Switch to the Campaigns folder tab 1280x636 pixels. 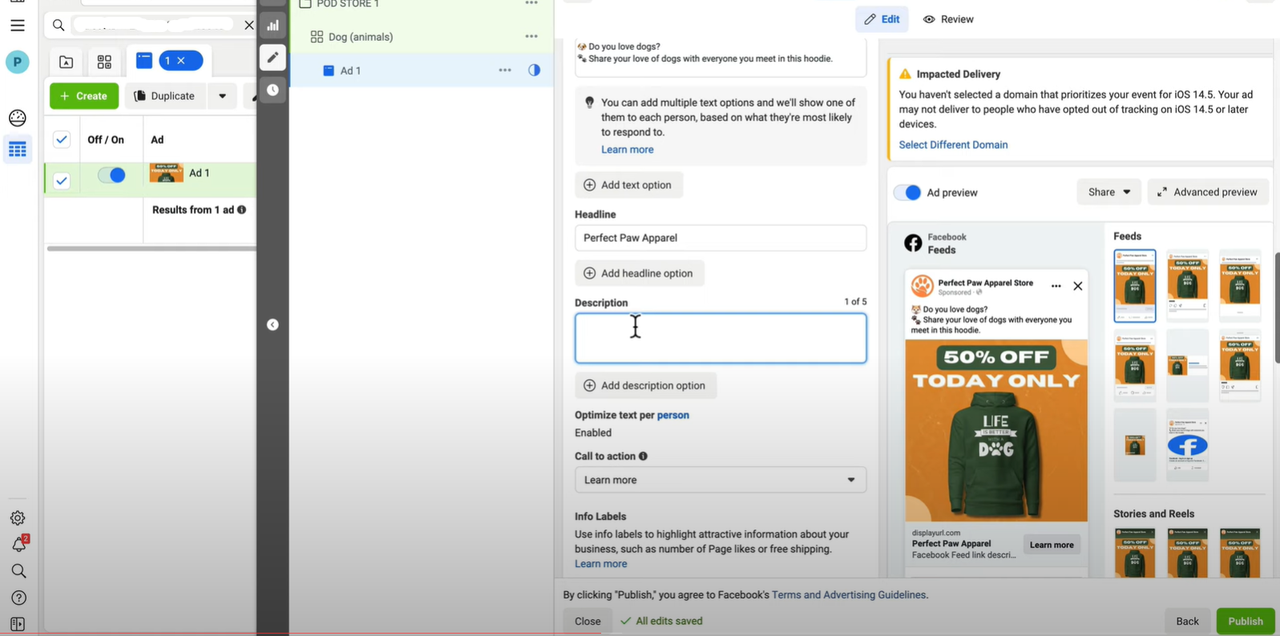pyautogui.click(x=66, y=62)
